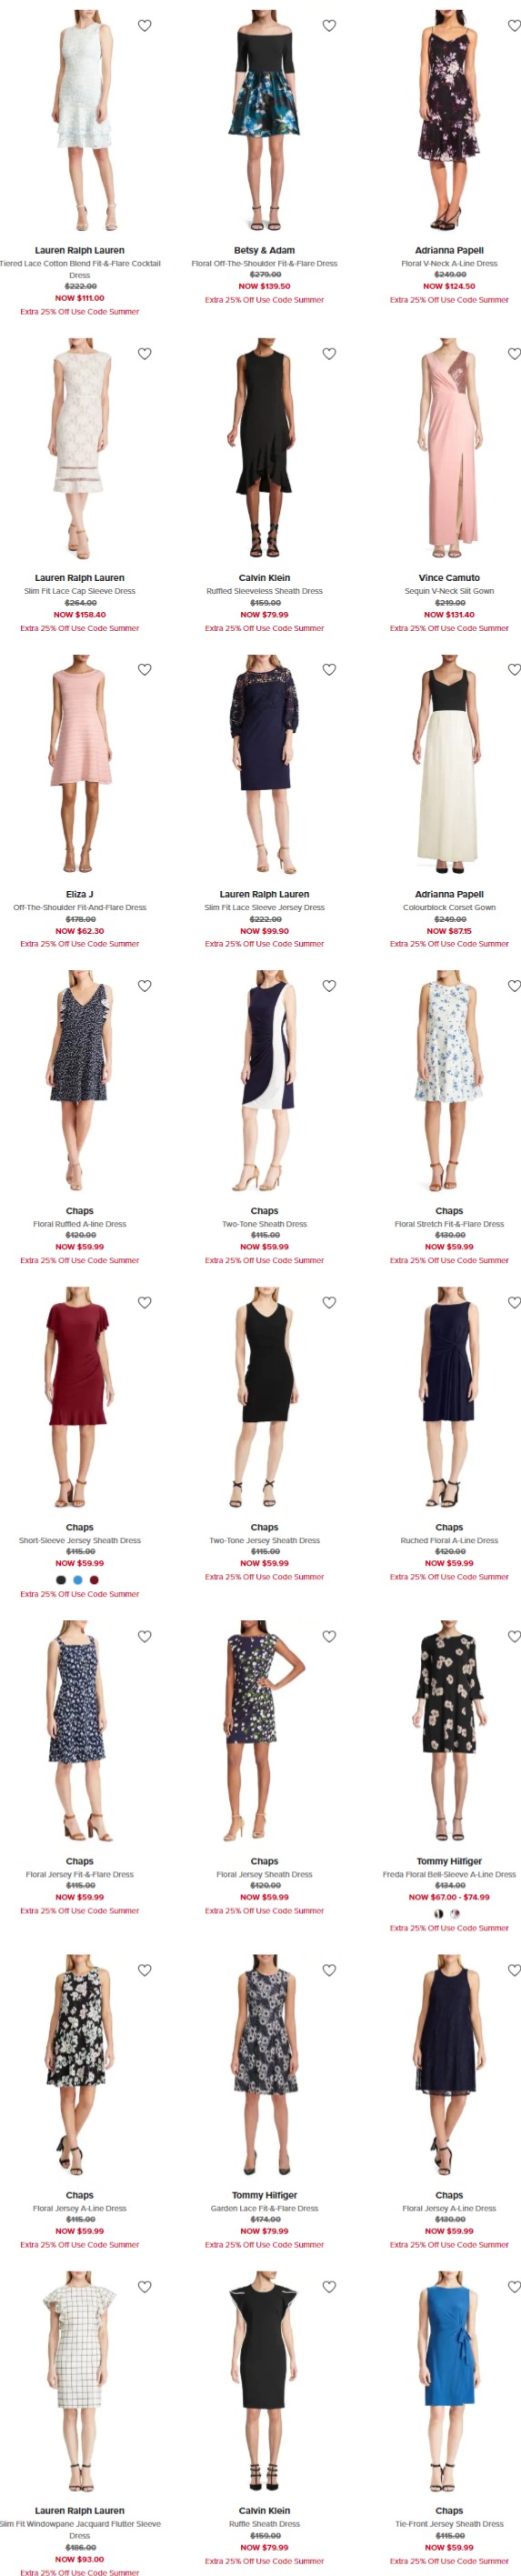
Task: Open Vince Camuto Sequin V-Neck Slit Gown link
Action: tap(449, 591)
